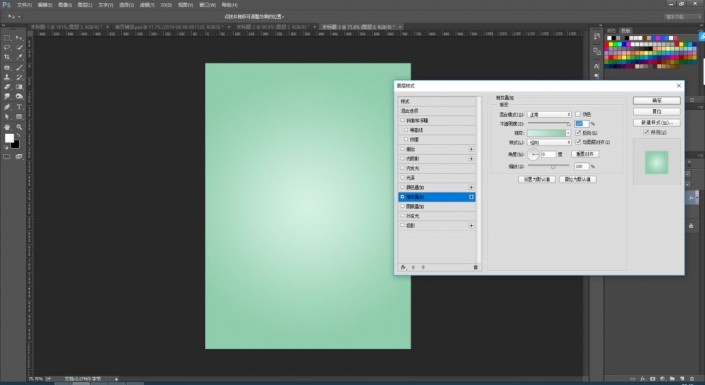
Task: Click the trash icon in the Layer Style dialog
Action: click(x=475, y=267)
